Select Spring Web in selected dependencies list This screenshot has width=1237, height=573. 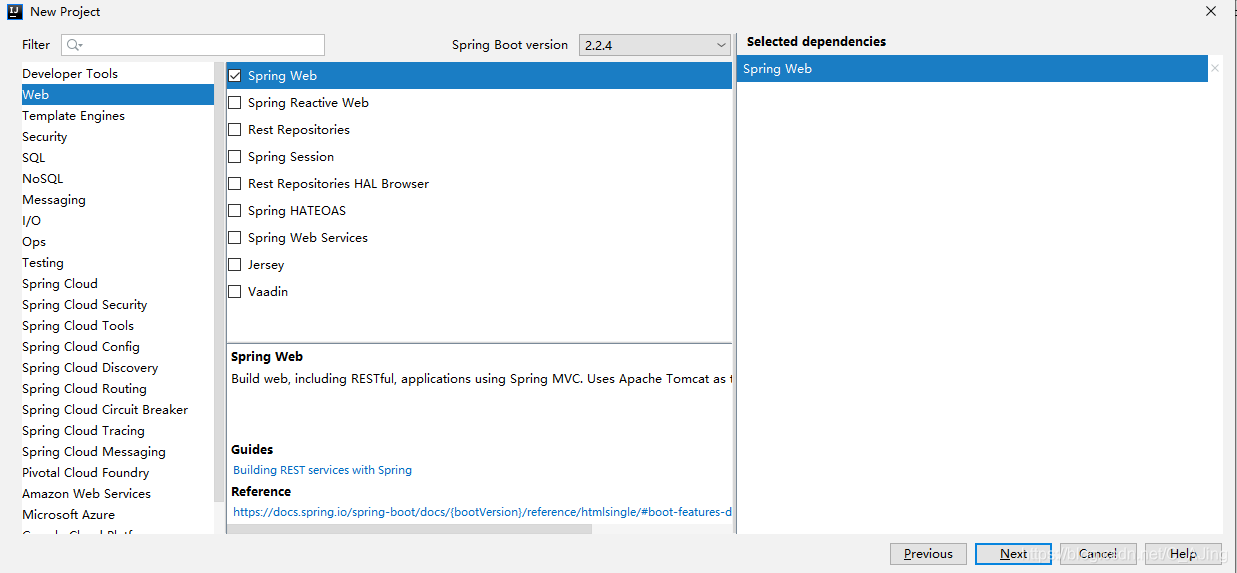pyautogui.click(x=972, y=69)
